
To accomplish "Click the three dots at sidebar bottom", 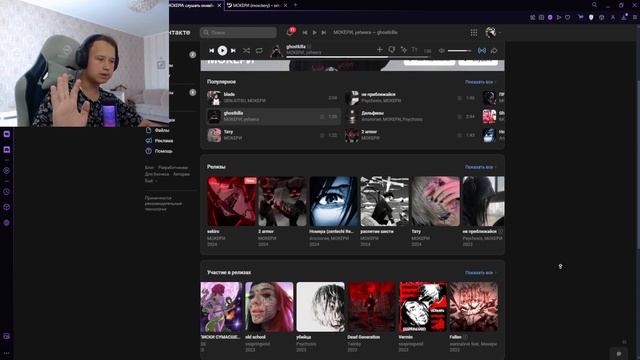I will 7,353.
